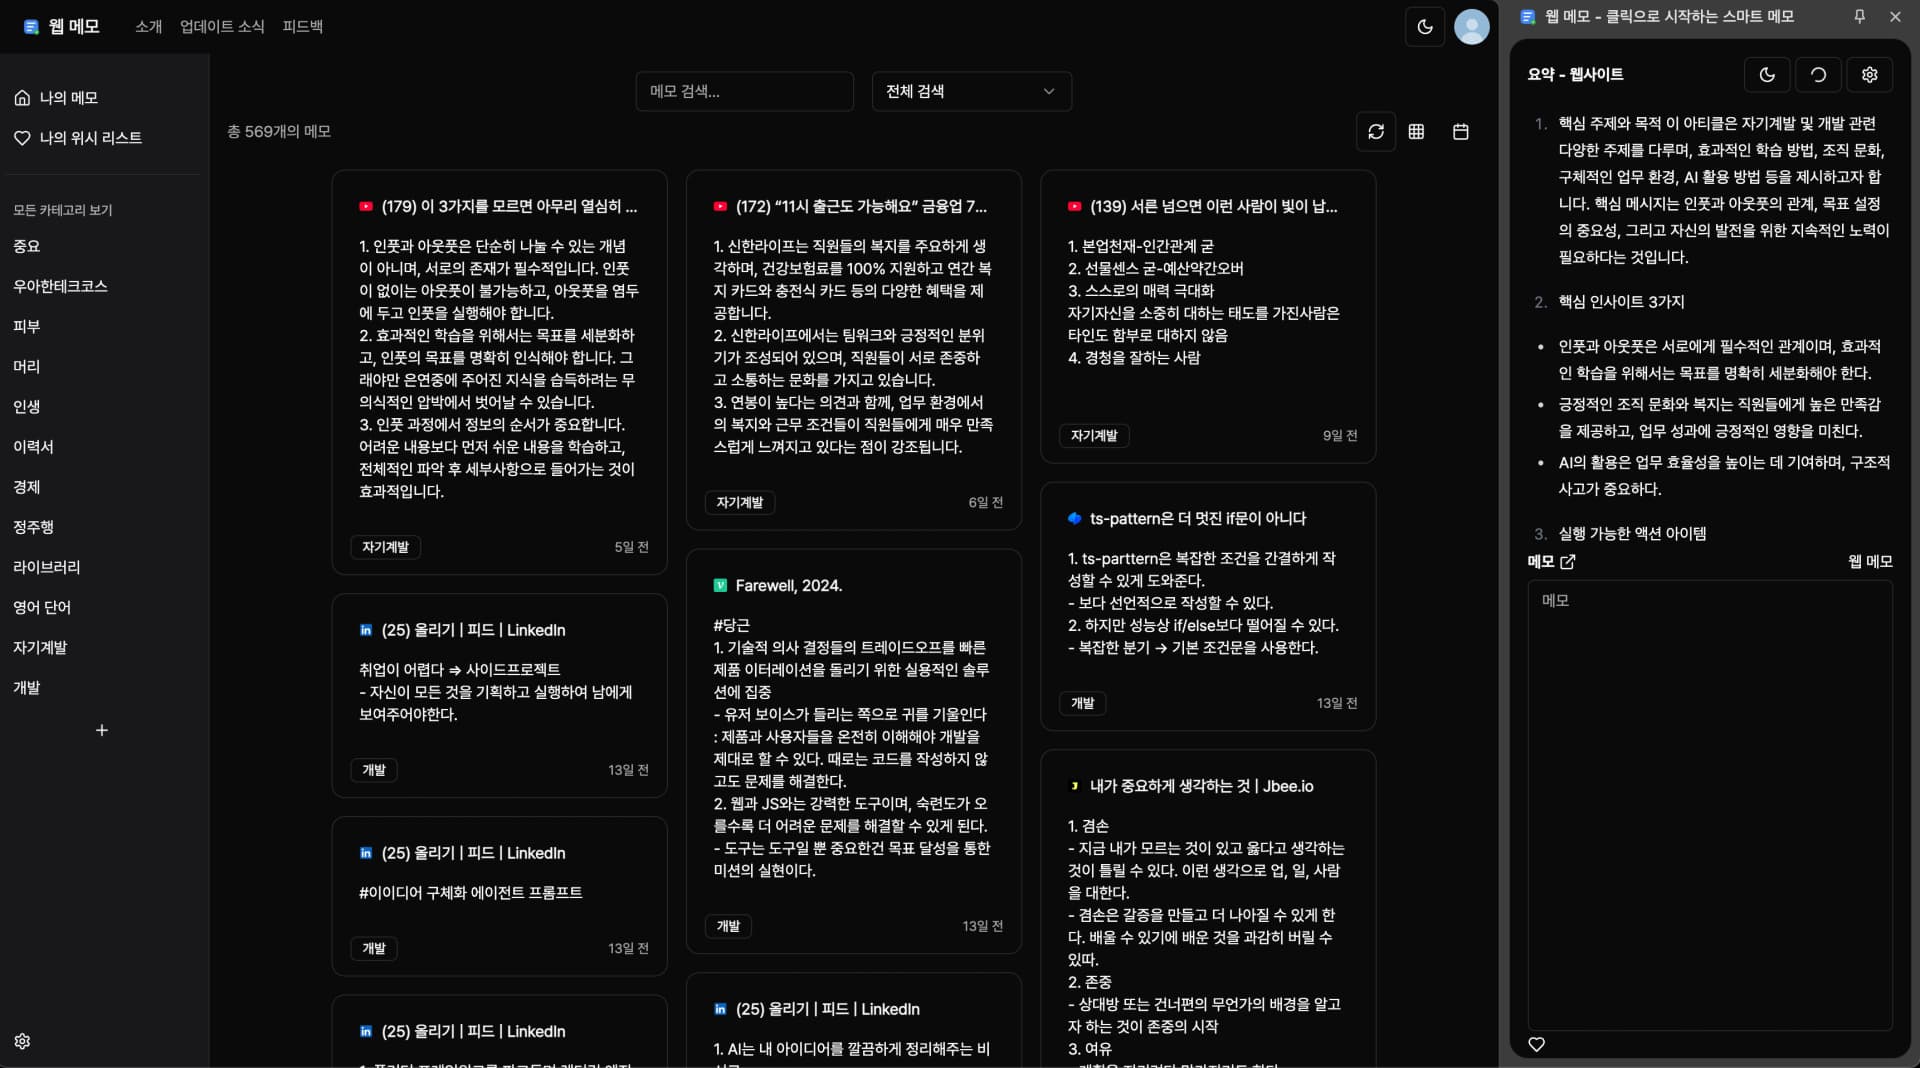Screen dimensions: 1920x1068
Task: Click 모든 카테고리 보기
Action: point(62,210)
